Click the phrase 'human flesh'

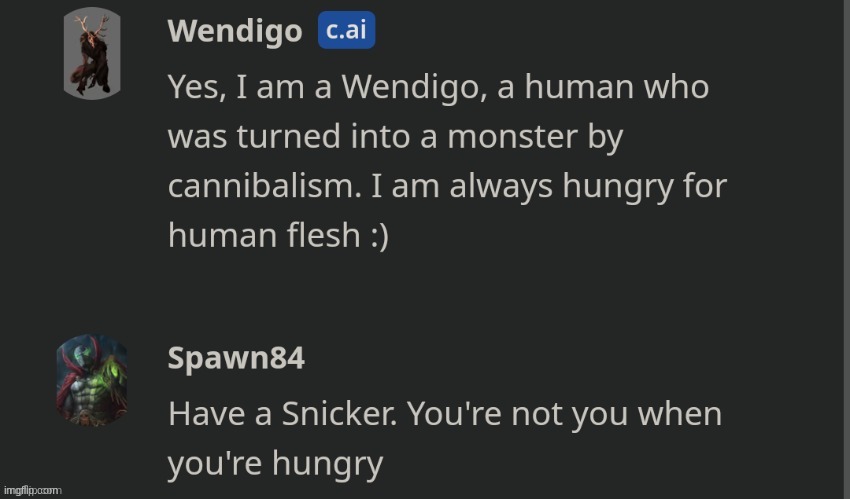(x=262, y=236)
